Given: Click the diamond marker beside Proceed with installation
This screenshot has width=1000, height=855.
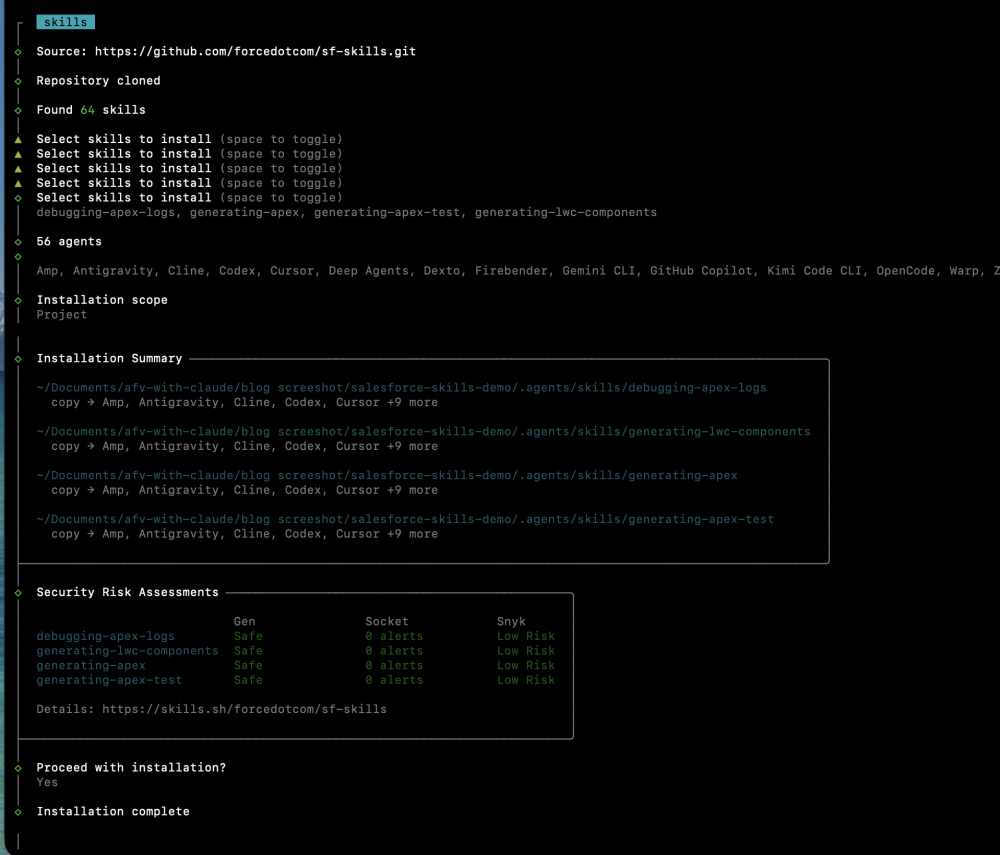Looking at the screenshot, I should [18, 768].
